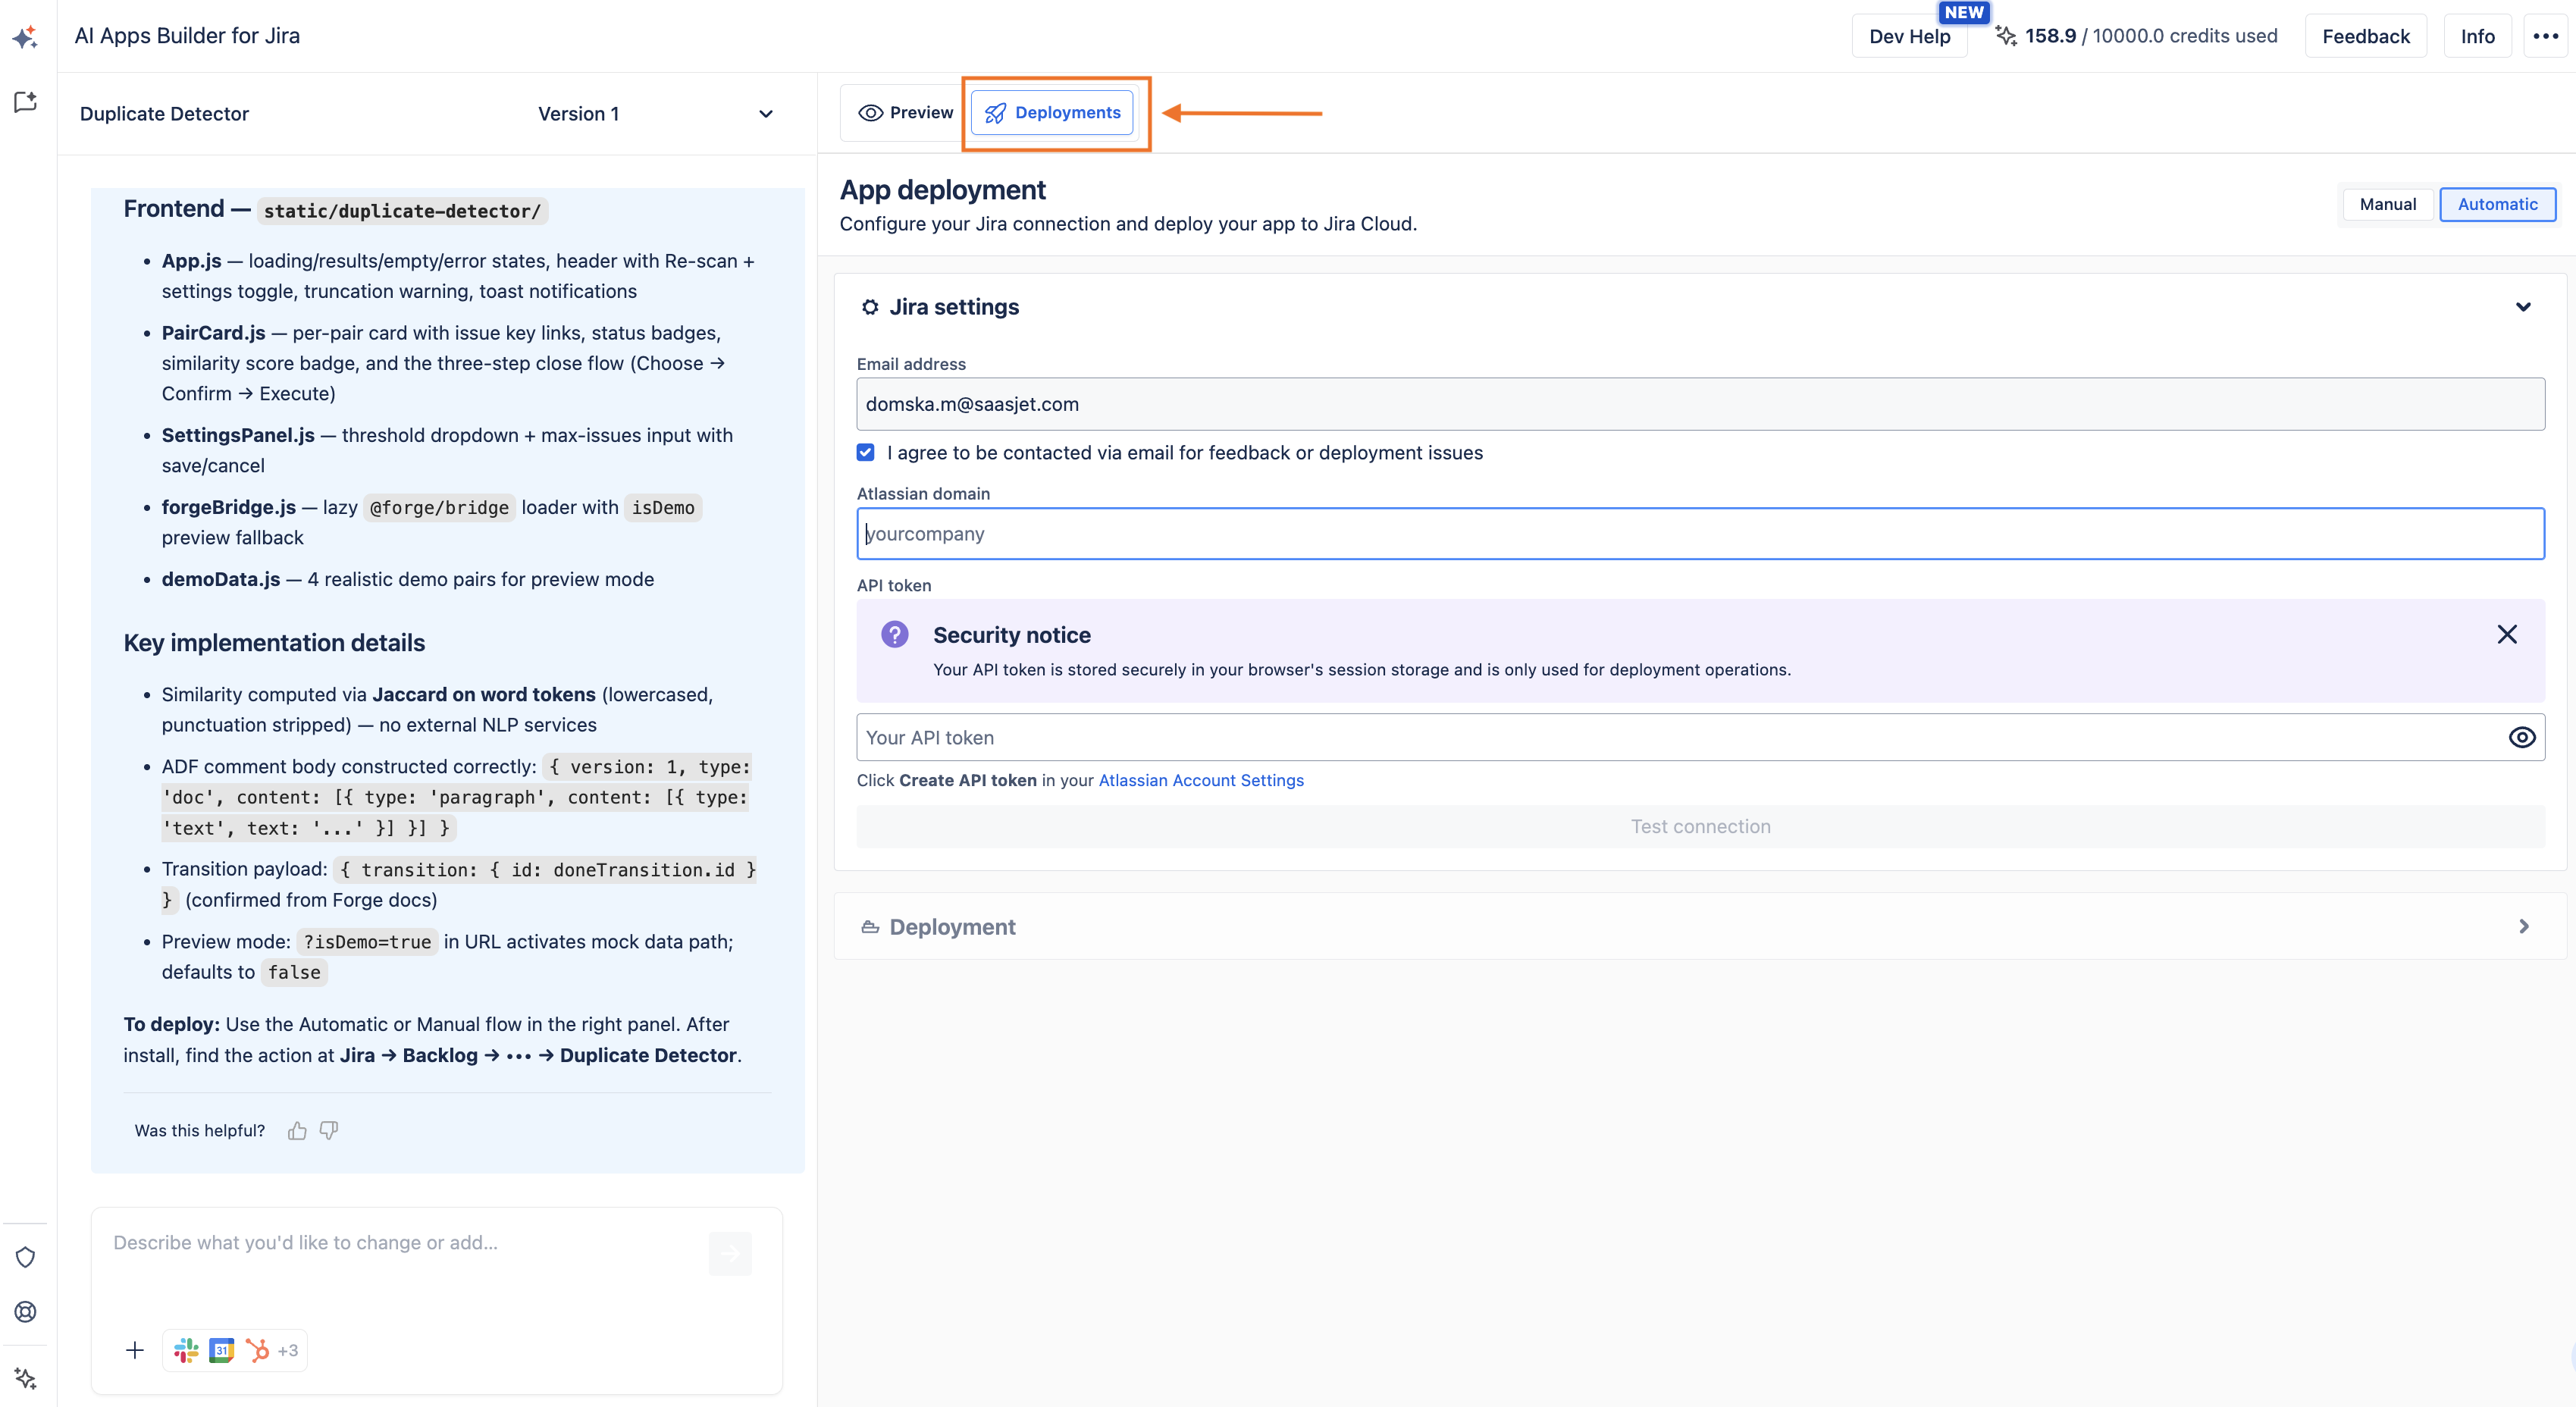This screenshot has height=1407, width=2576.
Task: Open Atlassian Account Settings link
Action: click(x=1201, y=780)
